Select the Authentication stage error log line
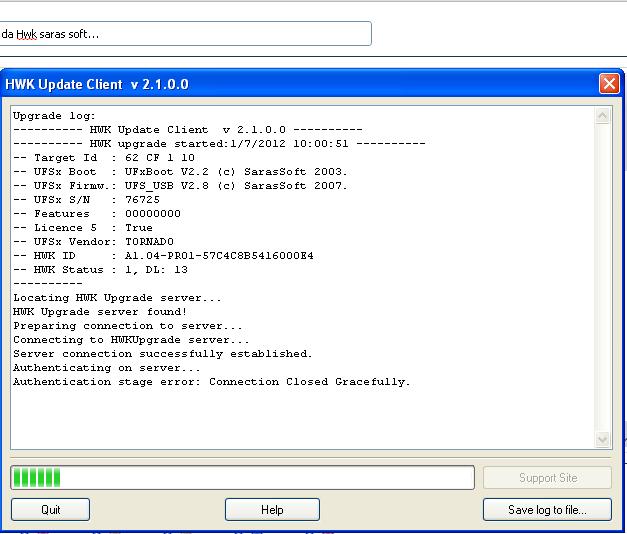This screenshot has height=534, width=627. [x=211, y=382]
